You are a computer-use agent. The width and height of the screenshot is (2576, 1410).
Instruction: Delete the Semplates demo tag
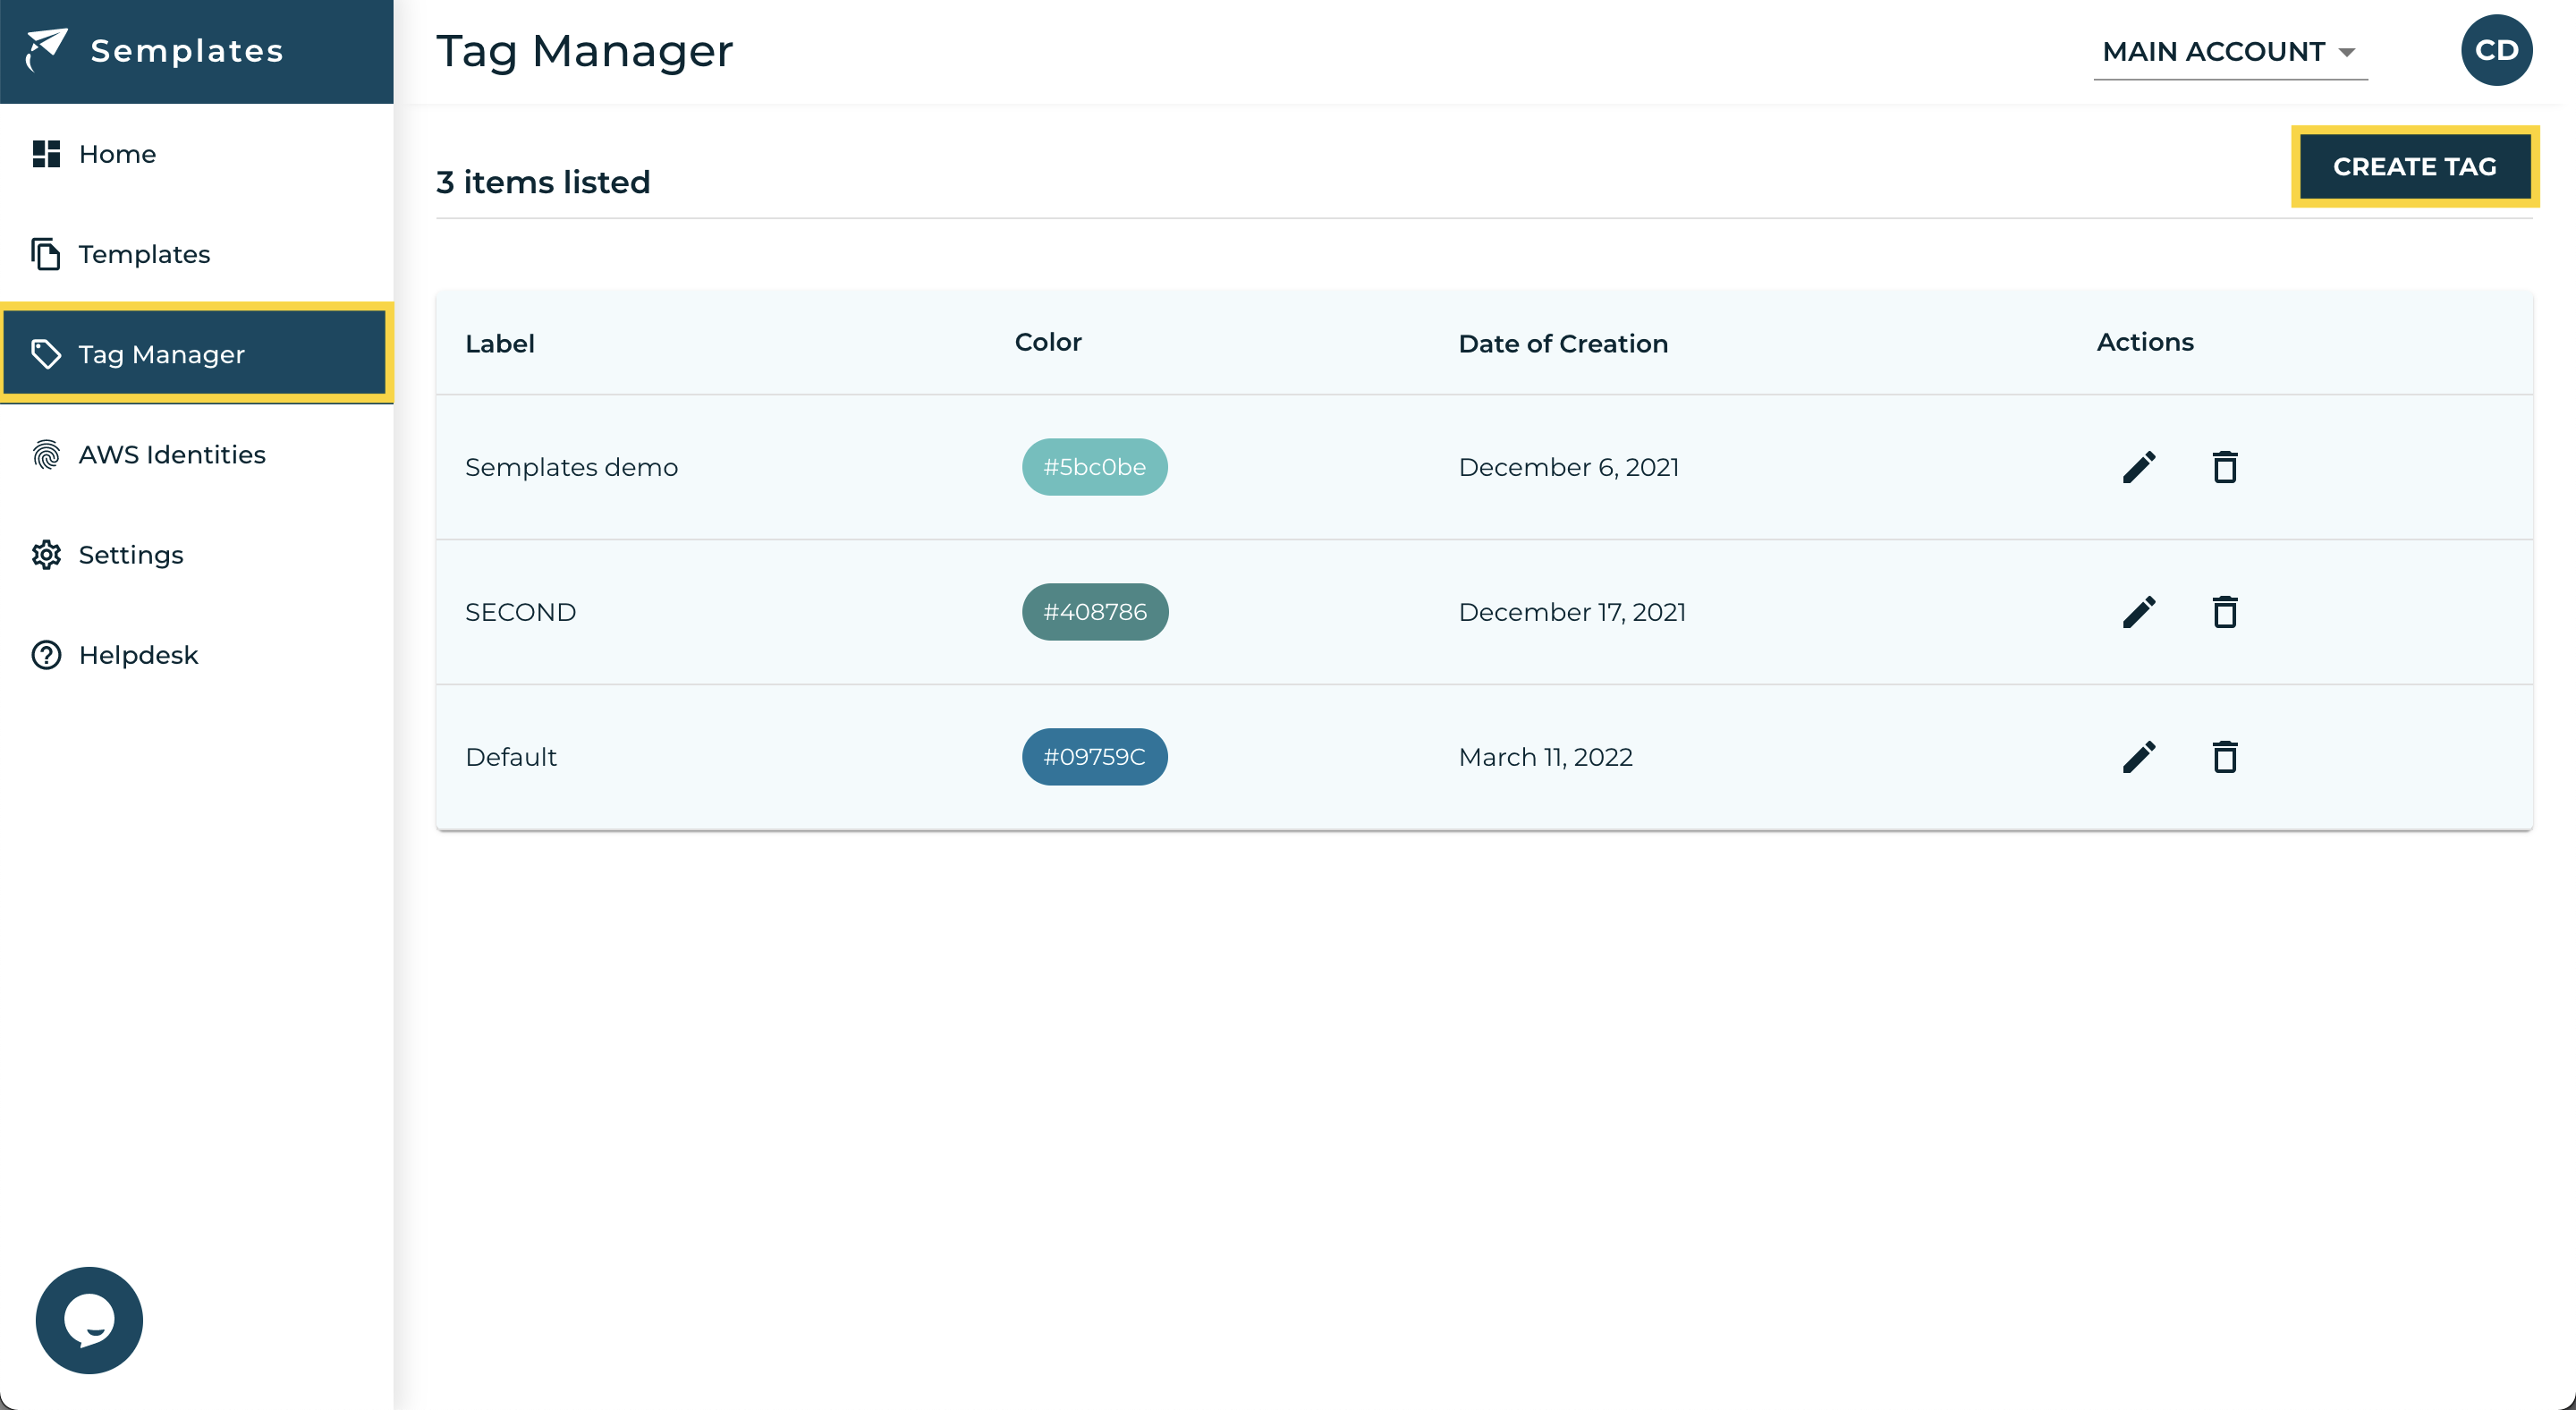(x=2224, y=467)
